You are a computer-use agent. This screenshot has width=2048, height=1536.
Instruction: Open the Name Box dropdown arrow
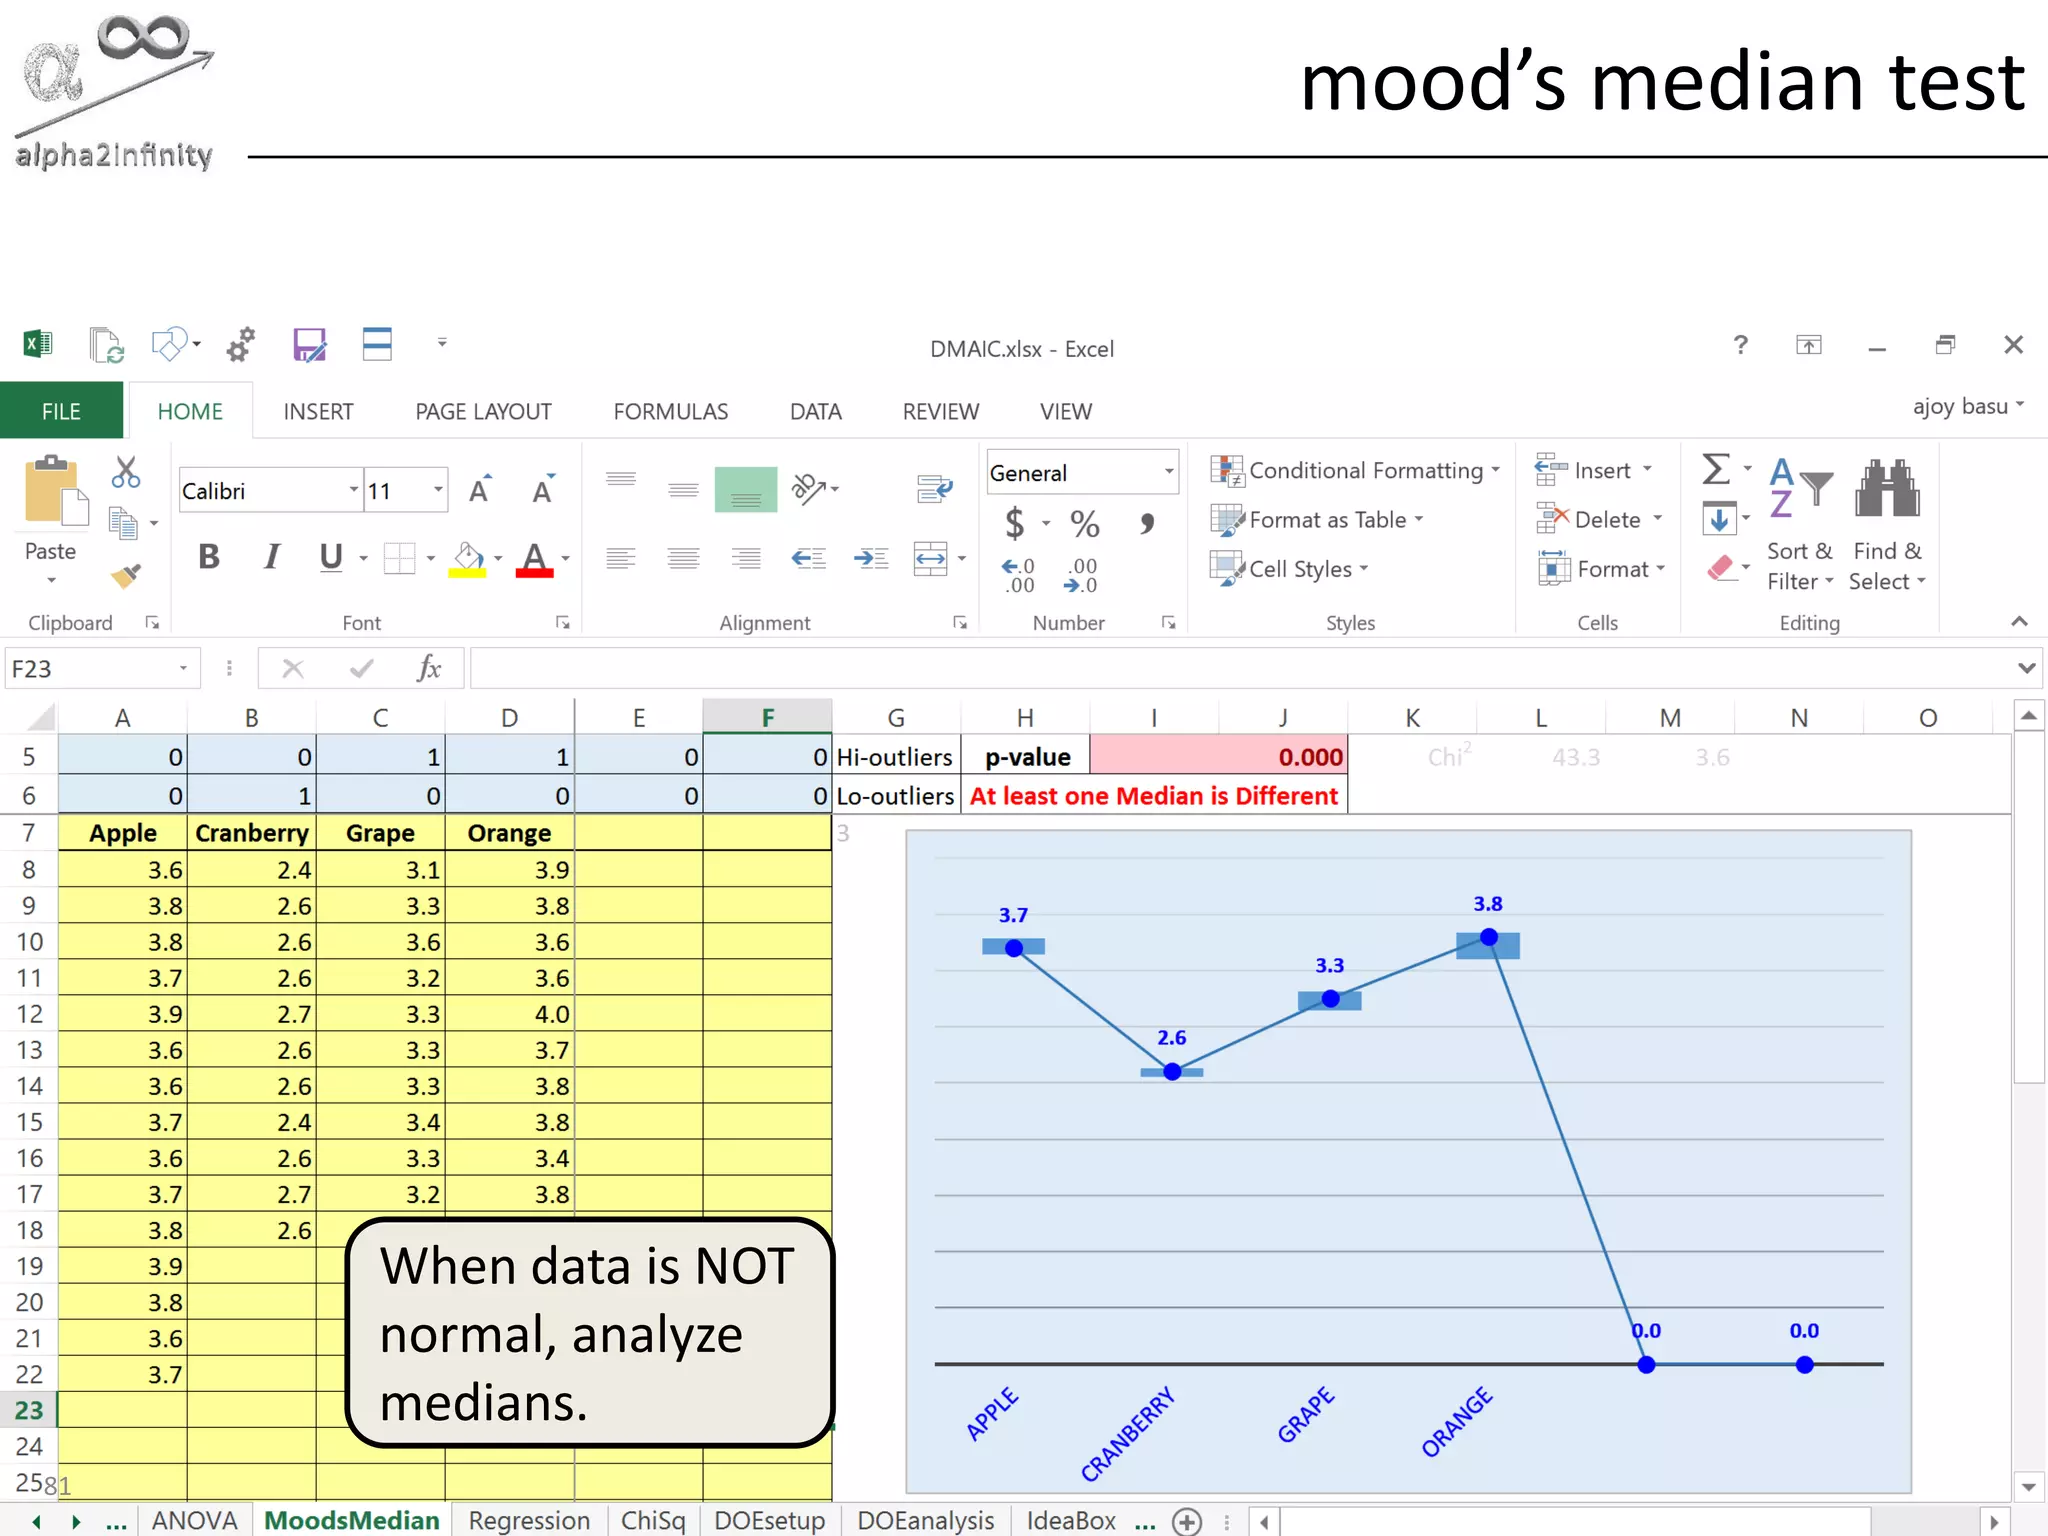(183, 668)
